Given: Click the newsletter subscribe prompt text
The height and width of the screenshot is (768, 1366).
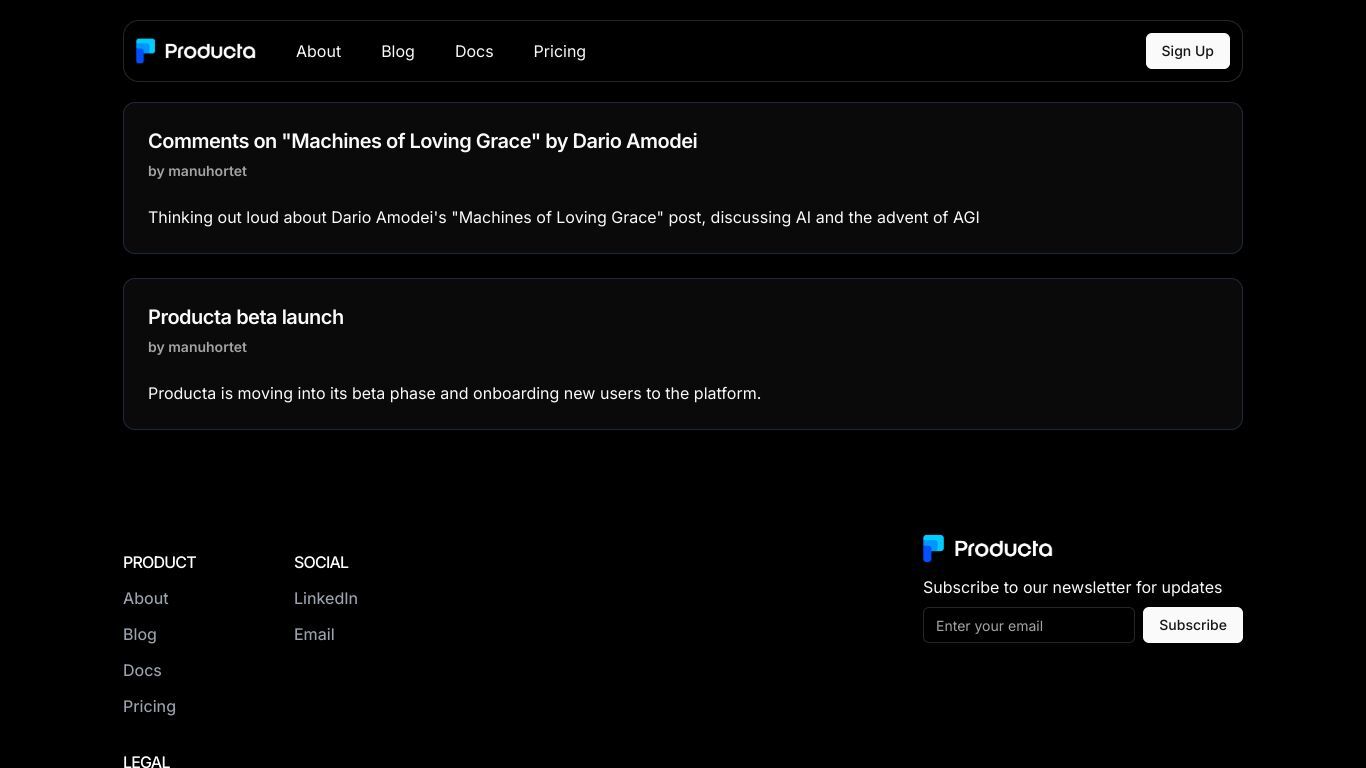Looking at the screenshot, I should [1072, 587].
